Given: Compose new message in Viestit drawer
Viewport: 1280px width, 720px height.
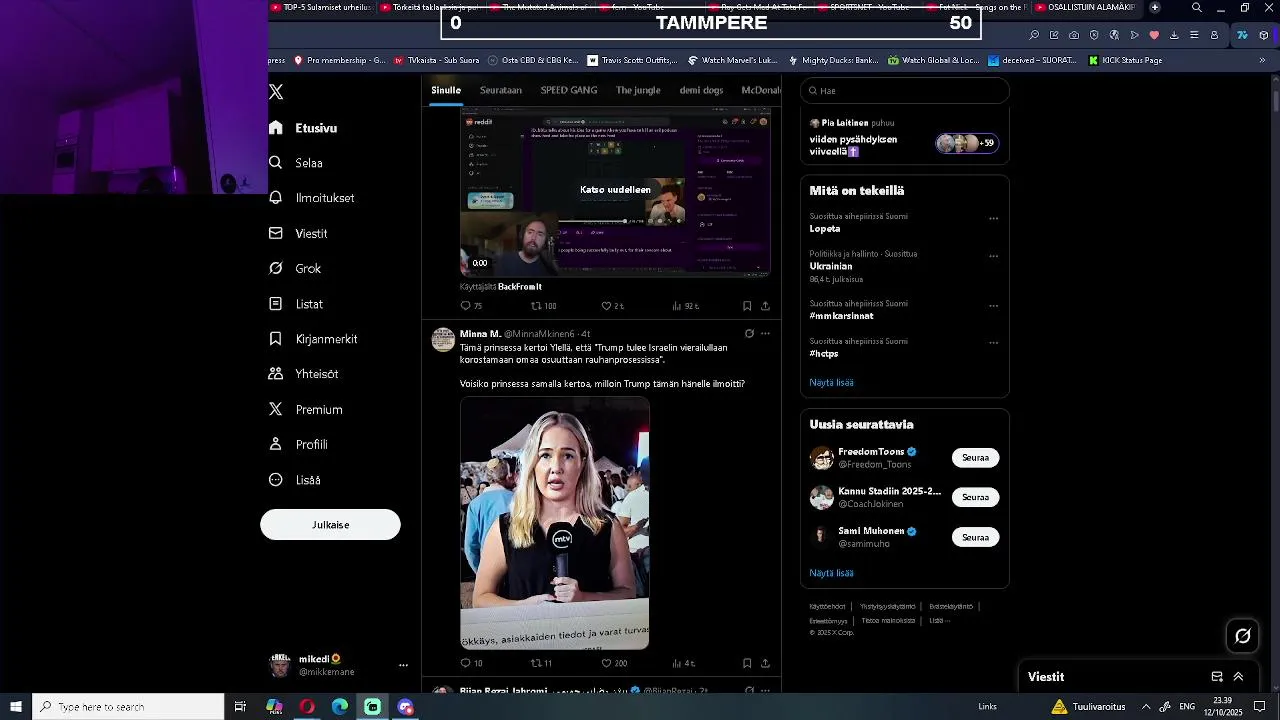Looking at the screenshot, I should coord(1217,677).
